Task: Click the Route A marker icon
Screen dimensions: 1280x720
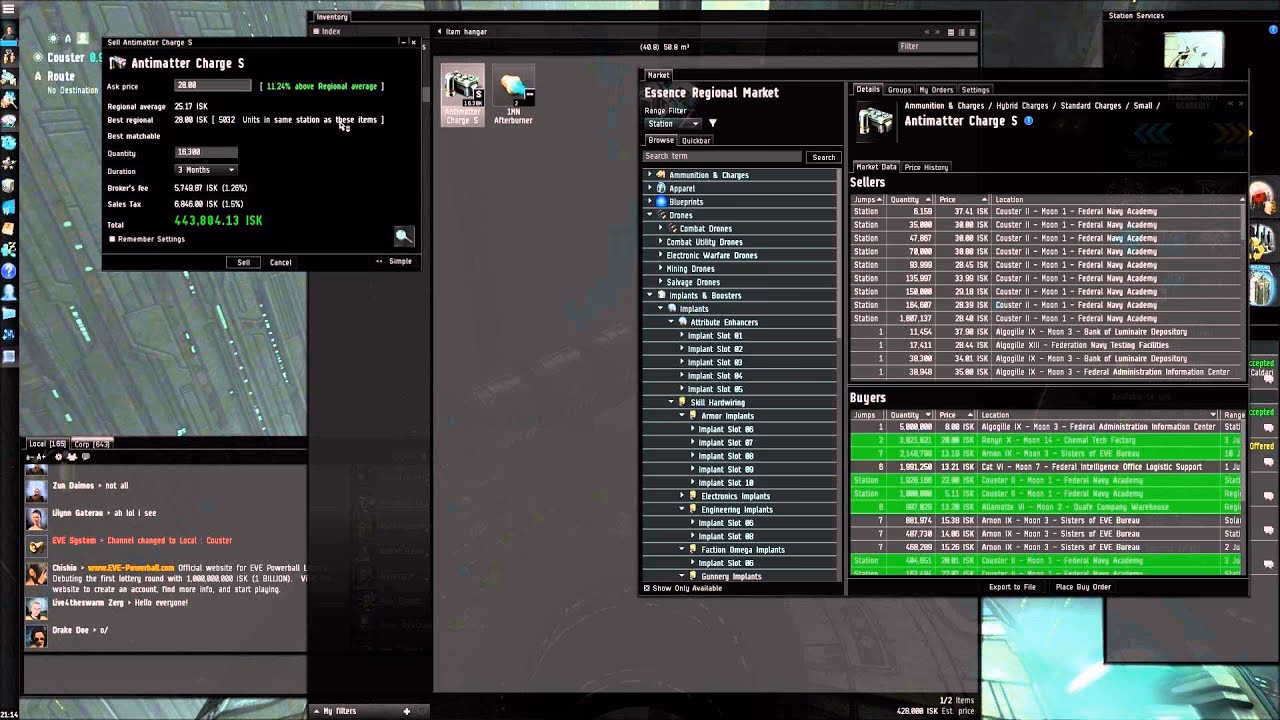Action: [x=38, y=76]
